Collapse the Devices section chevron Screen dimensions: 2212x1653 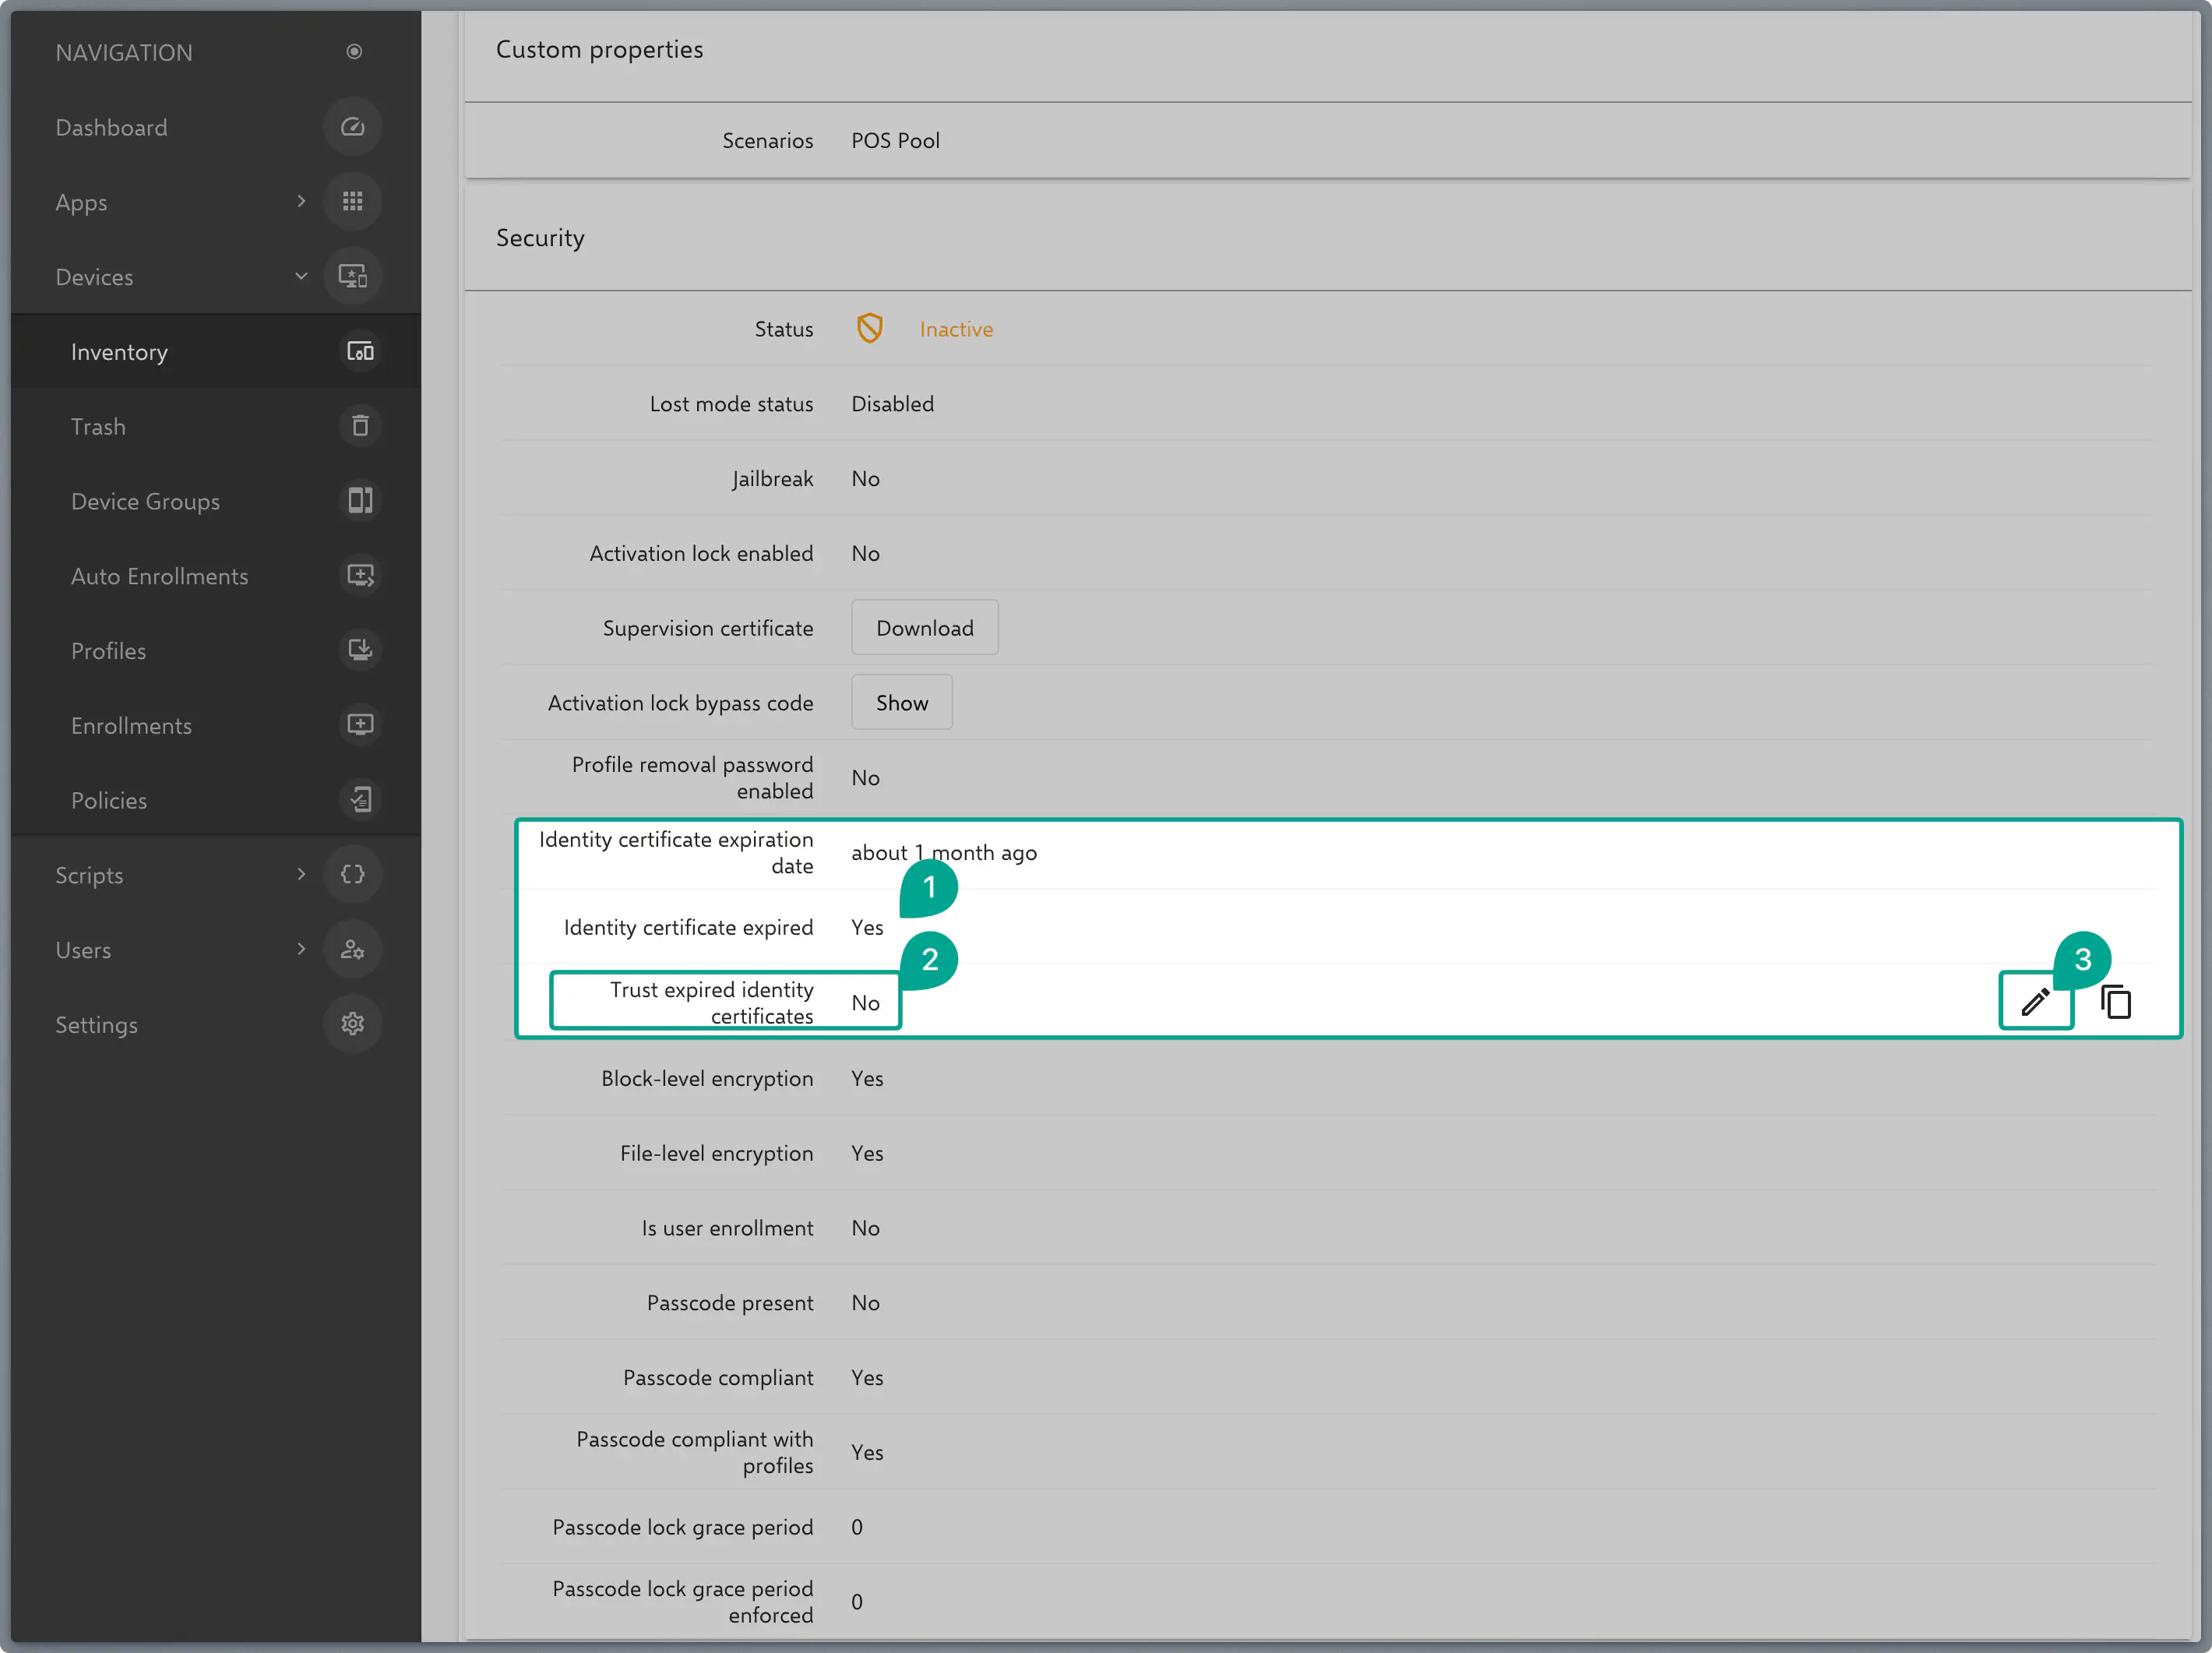pyautogui.click(x=301, y=277)
